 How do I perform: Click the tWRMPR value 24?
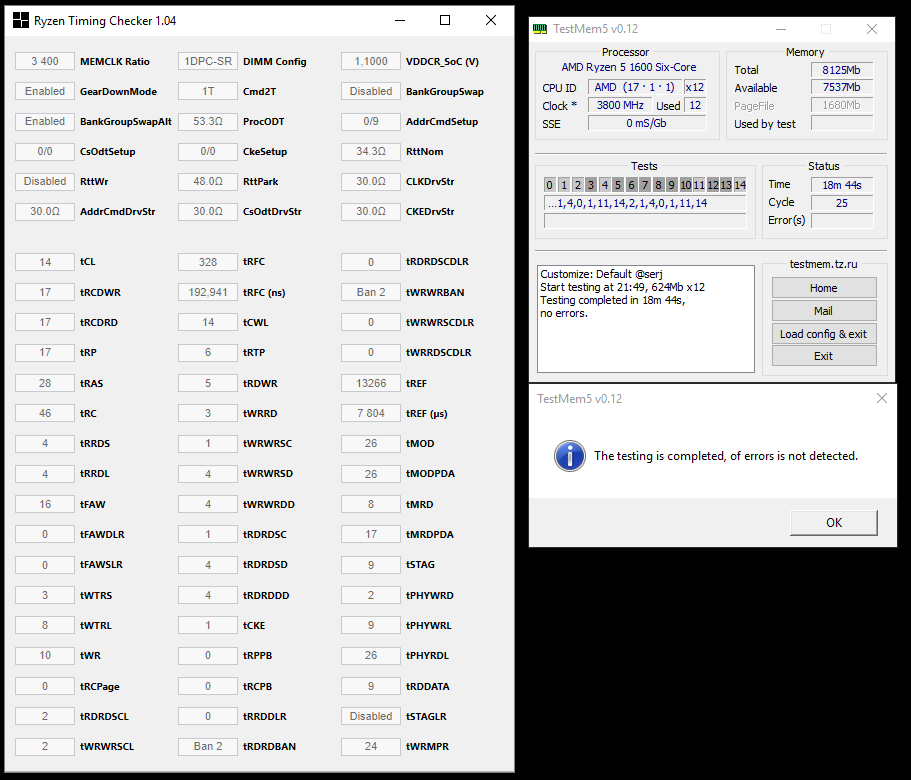[x=371, y=746]
